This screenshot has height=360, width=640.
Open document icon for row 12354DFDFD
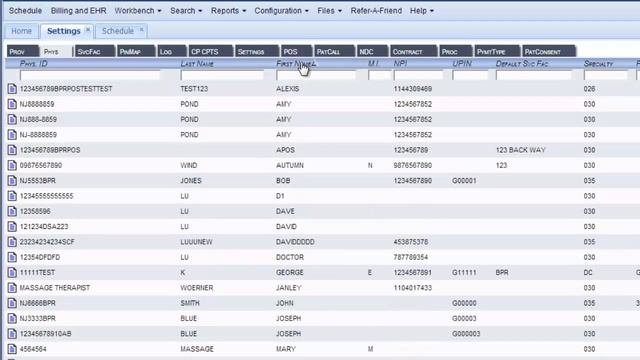click(12, 257)
